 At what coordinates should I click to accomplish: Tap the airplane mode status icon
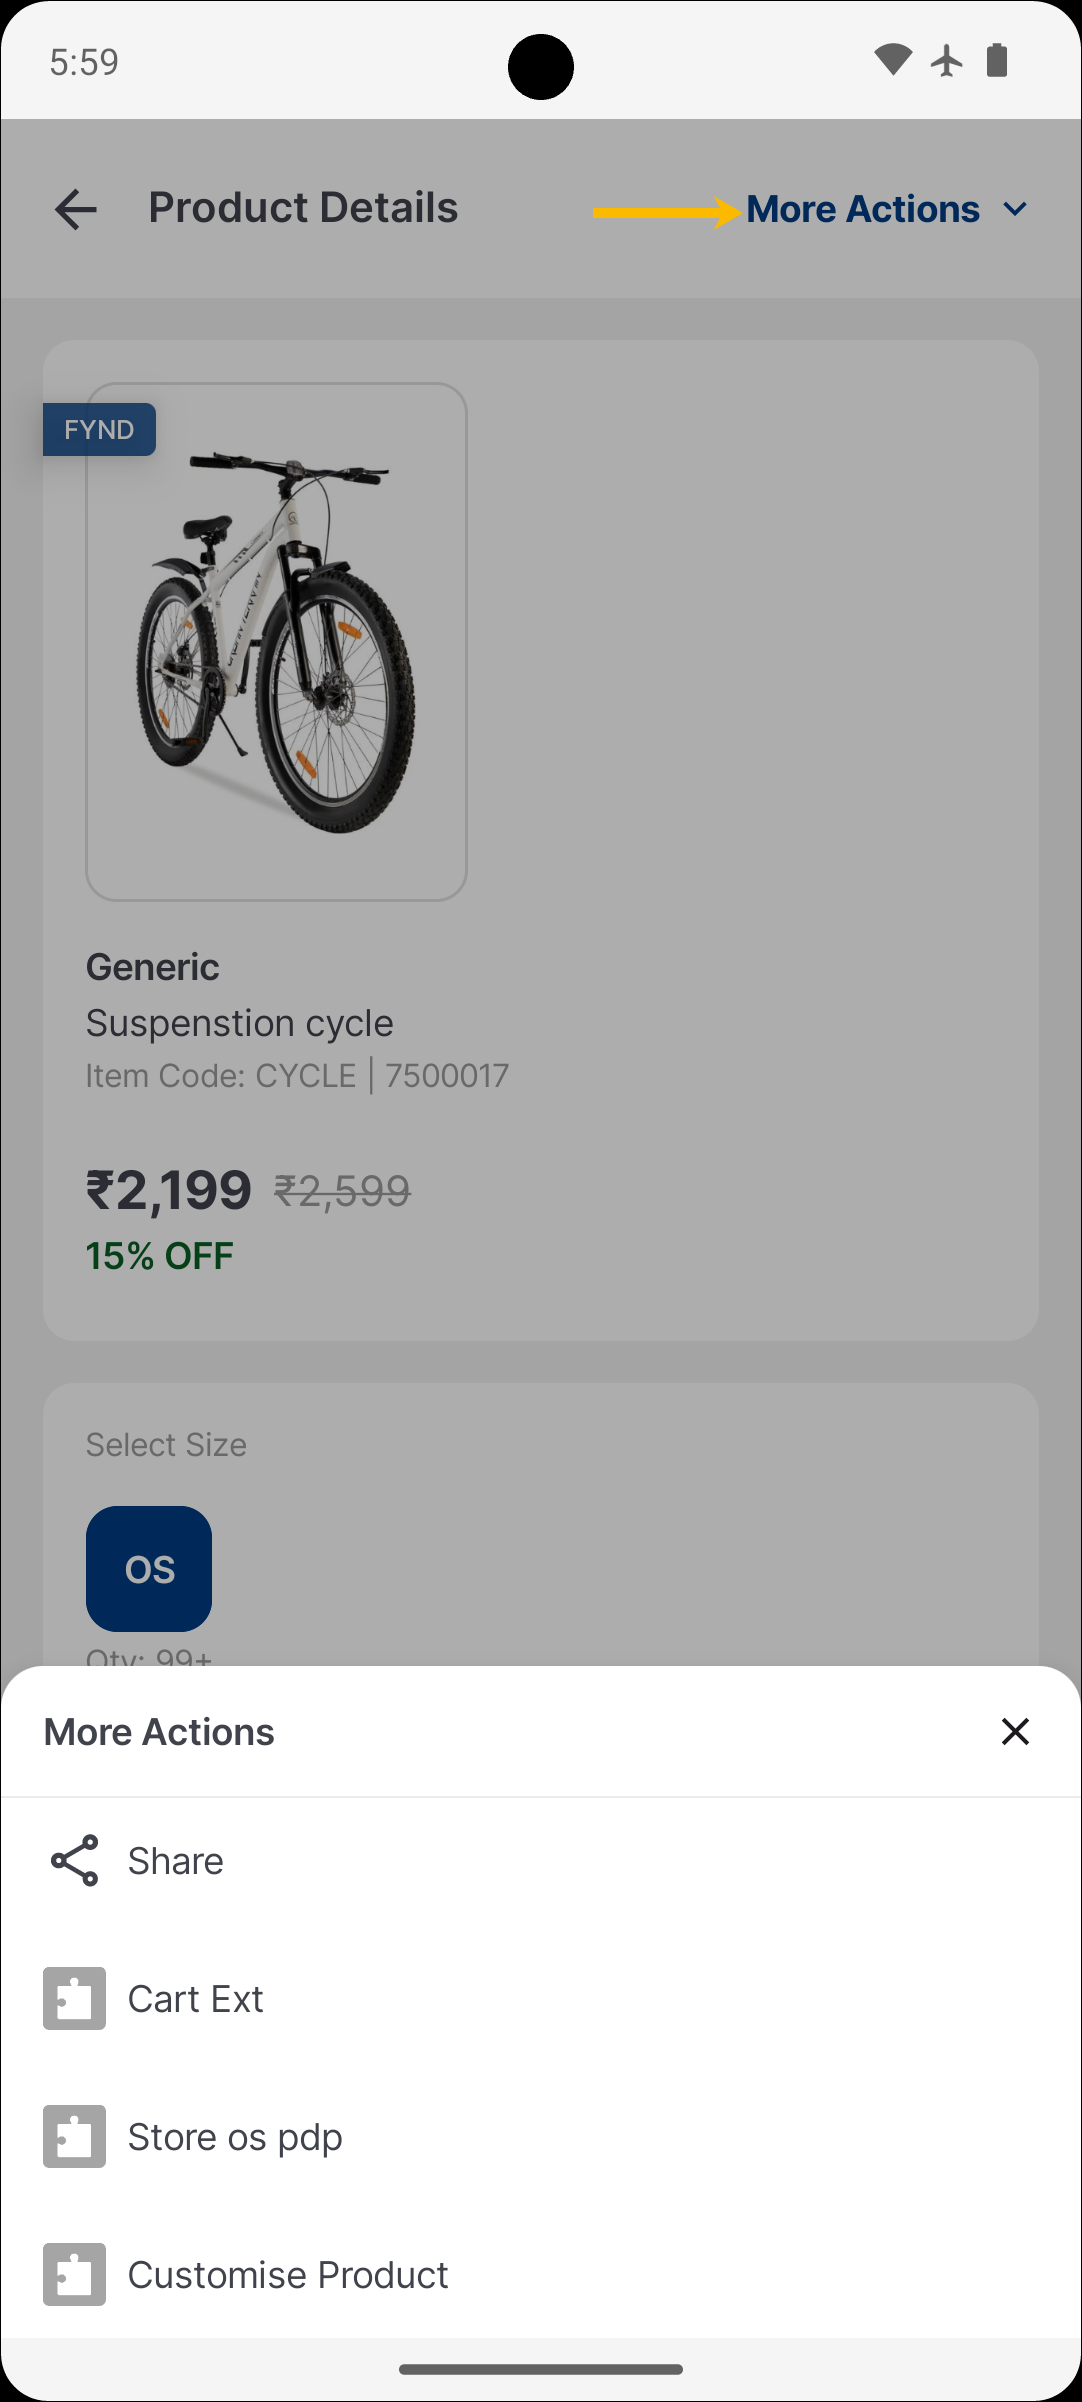click(x=946, y=61)
